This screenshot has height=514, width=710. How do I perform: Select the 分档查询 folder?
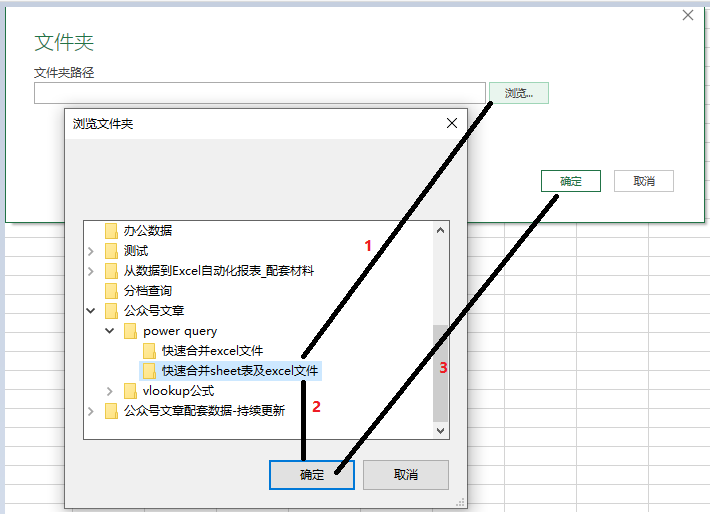[x=148, y=291]
